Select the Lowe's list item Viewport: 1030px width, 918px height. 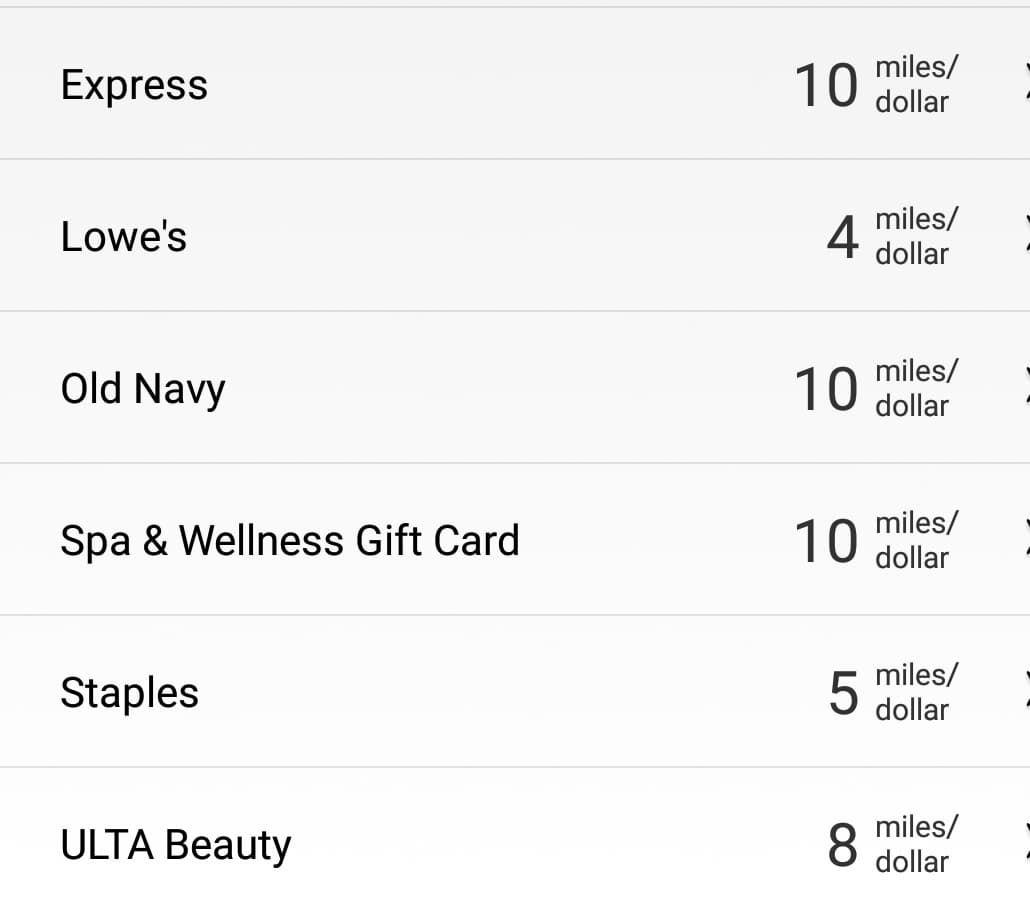tap(124, 238)
